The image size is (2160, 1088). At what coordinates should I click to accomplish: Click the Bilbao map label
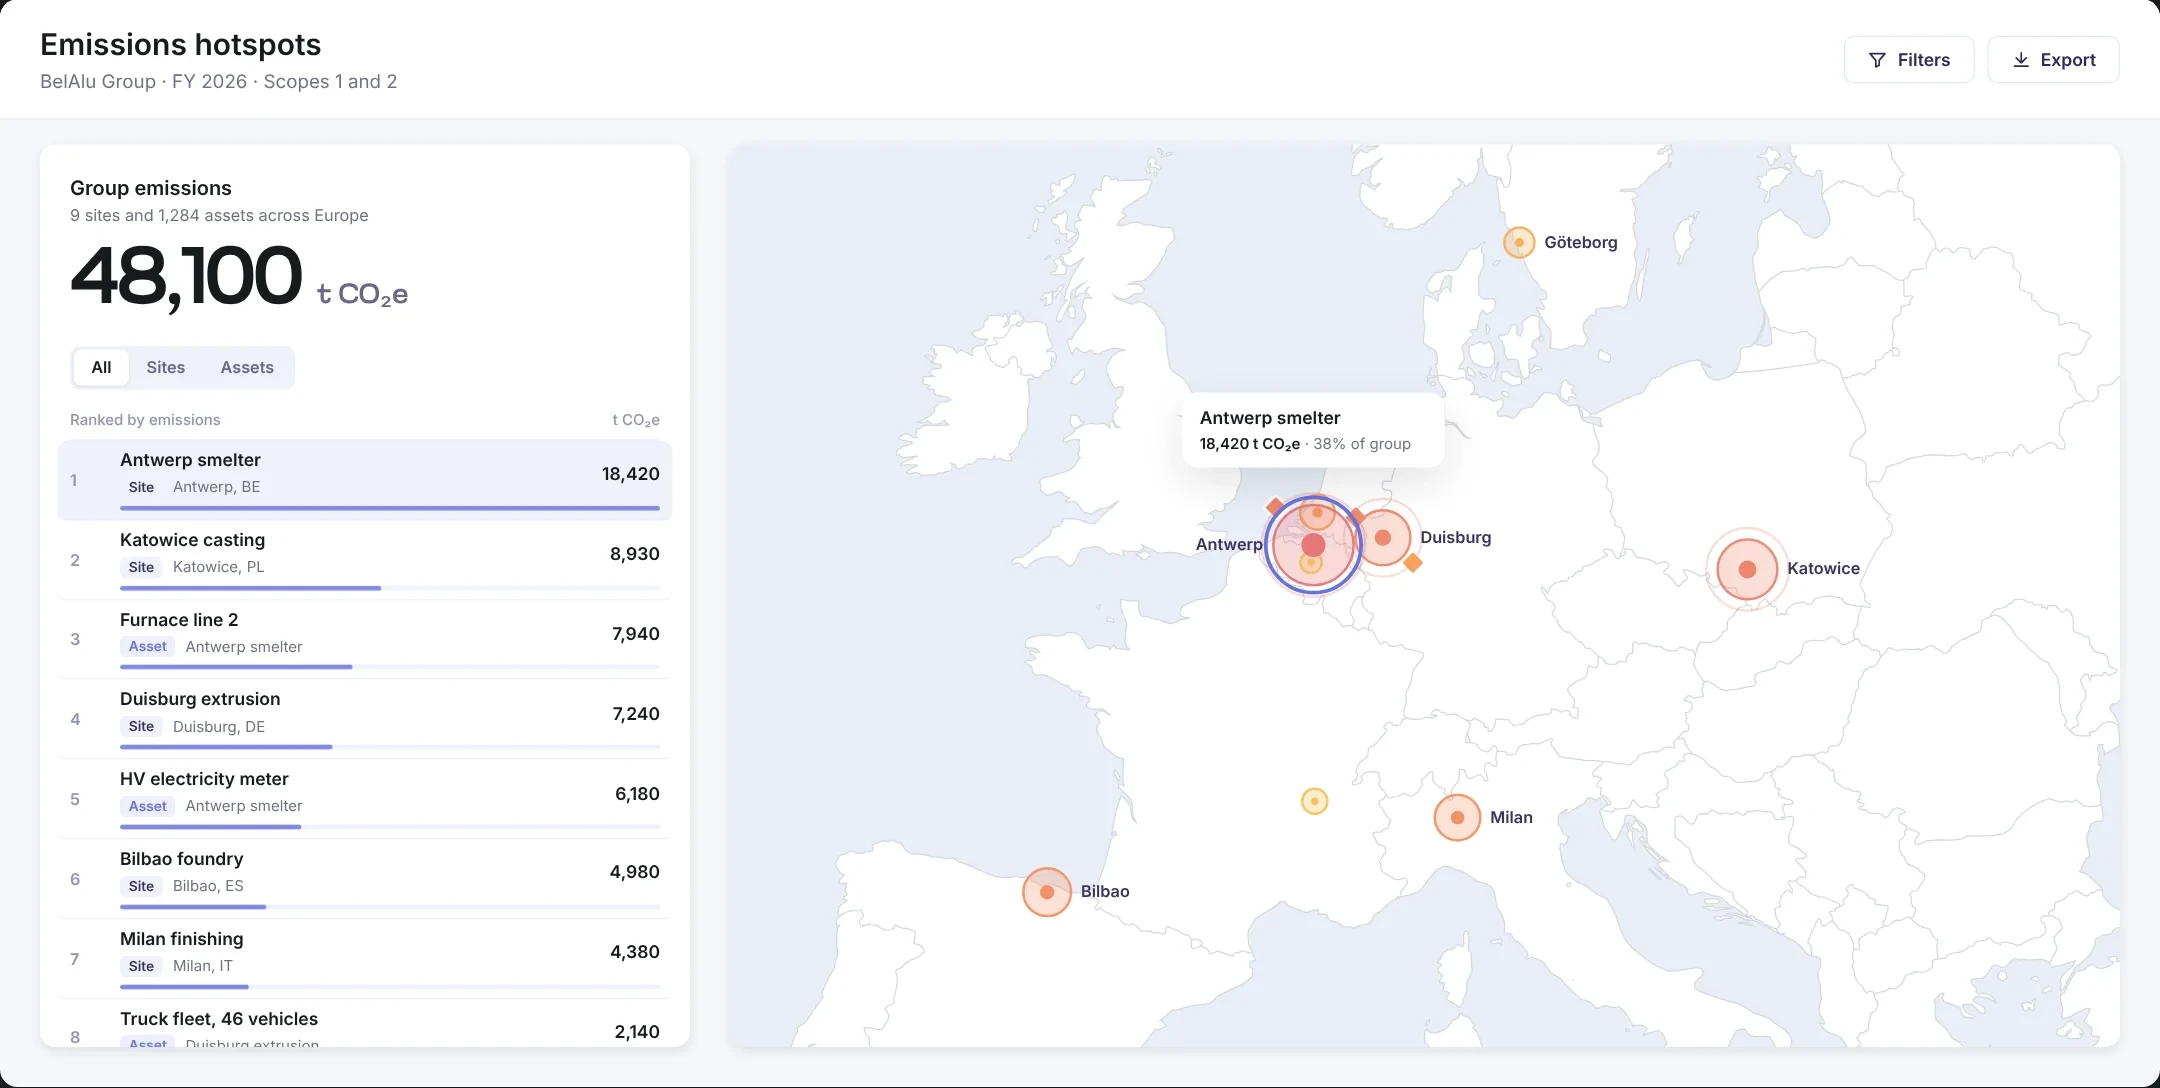pos(1105,891)
